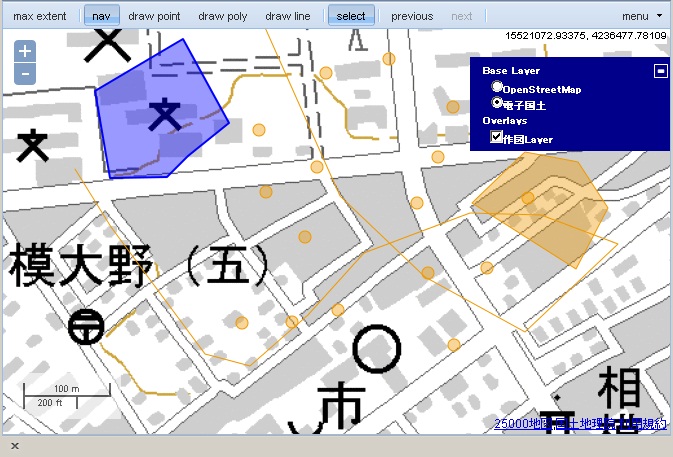
Task: Open the 25000 map terms of use link
Action: click(580, 424)
